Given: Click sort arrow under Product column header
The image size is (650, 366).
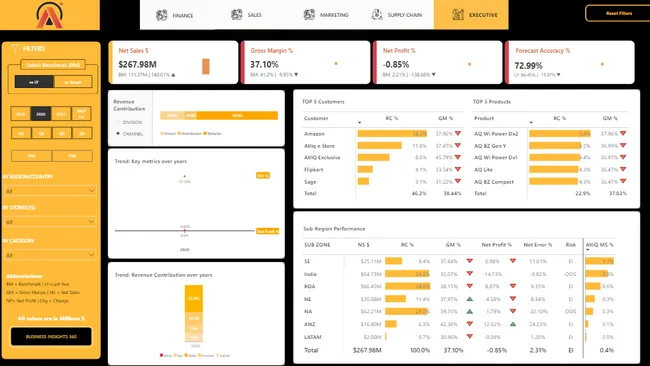Looking at the screenshot, I should (x=531, y=123).
